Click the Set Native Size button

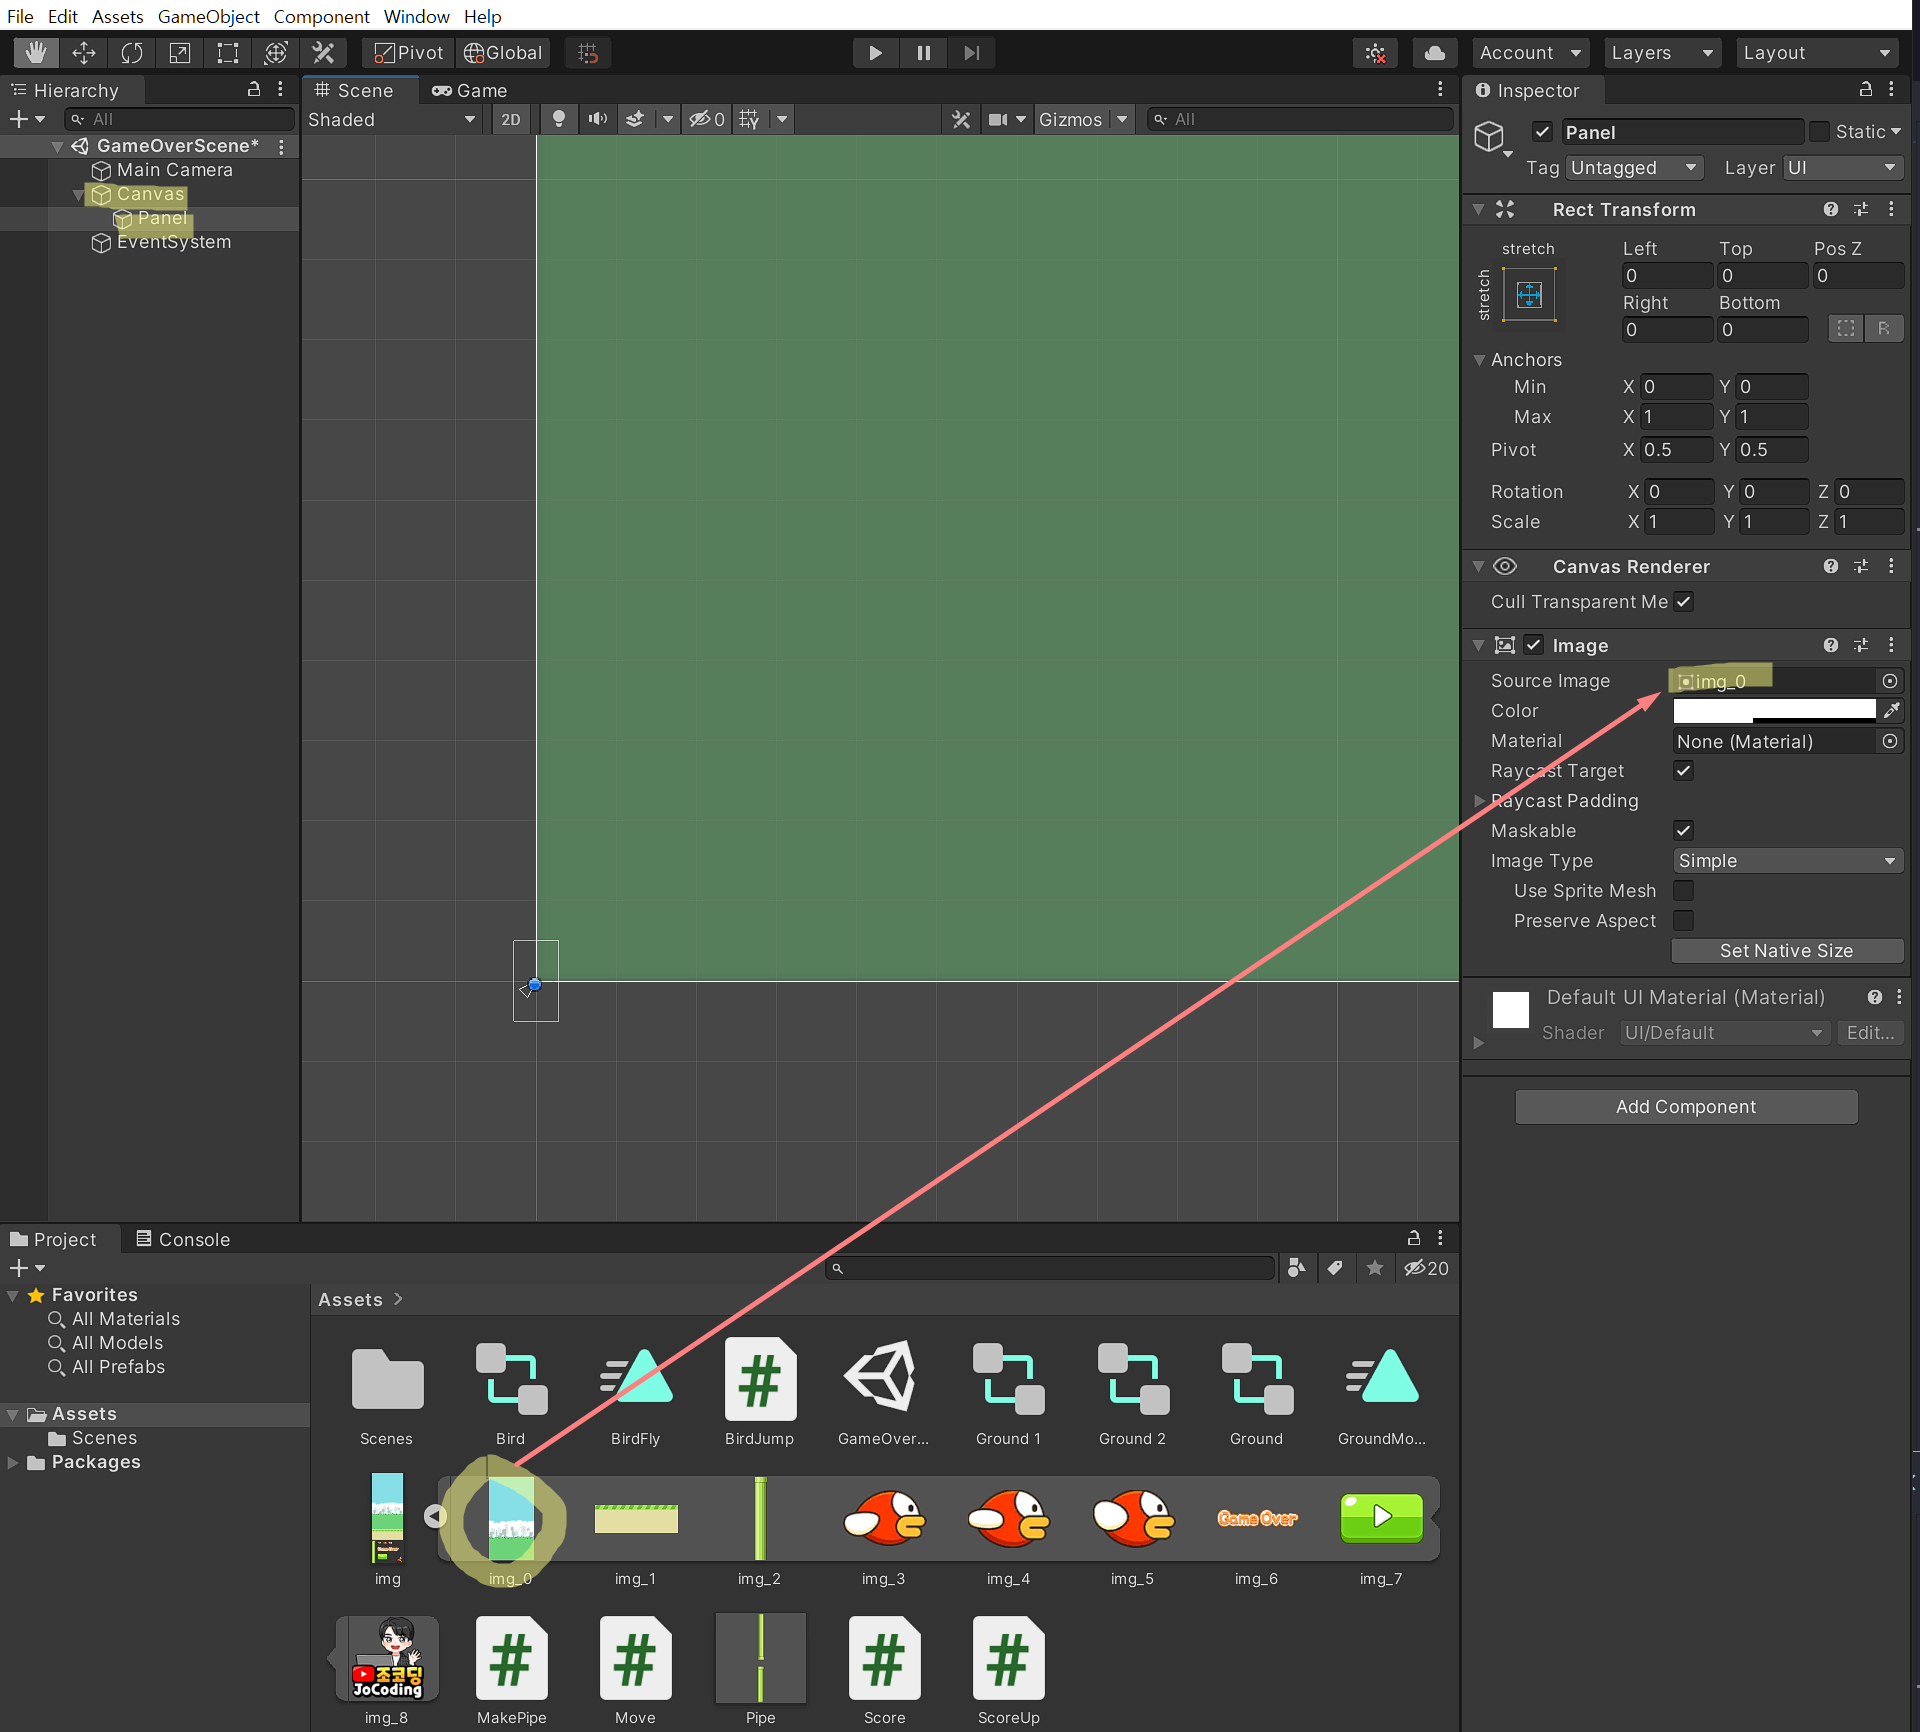pyautogui.click(x=1786, y=951)
